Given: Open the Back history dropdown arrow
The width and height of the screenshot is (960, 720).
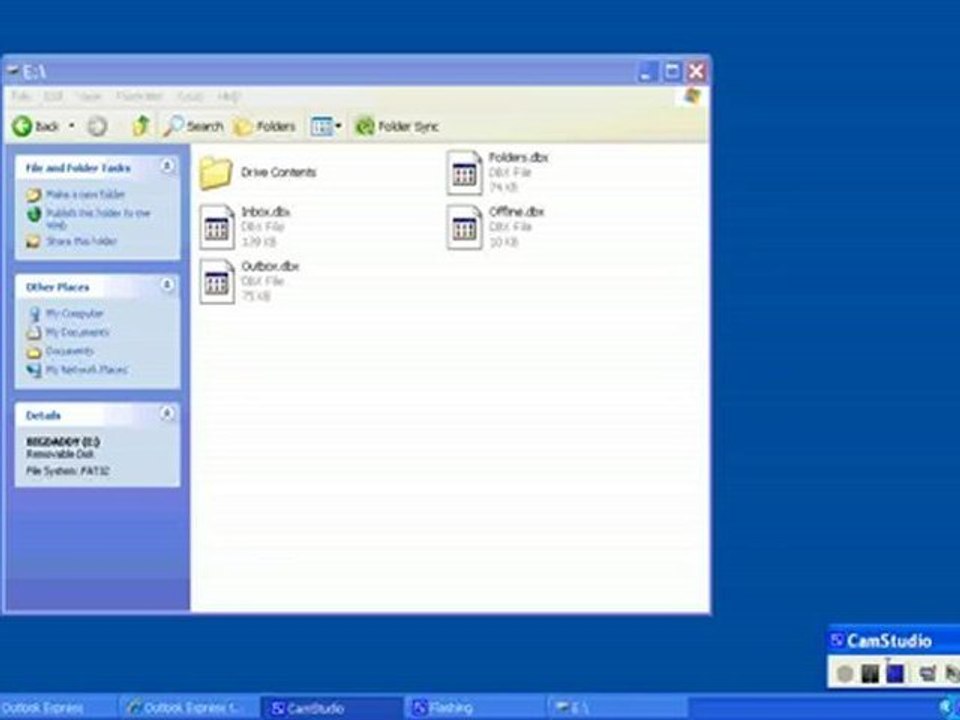Looking at the screenshot, I should [72, 127].
